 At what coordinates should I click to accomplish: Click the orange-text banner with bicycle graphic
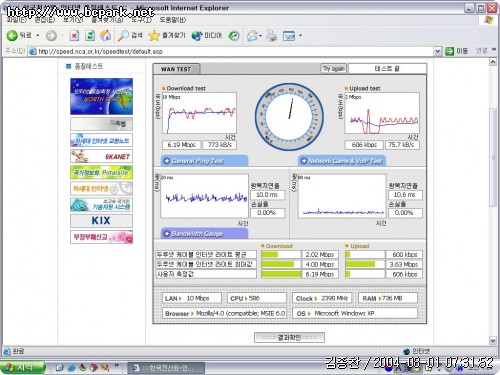coord(101,188)
